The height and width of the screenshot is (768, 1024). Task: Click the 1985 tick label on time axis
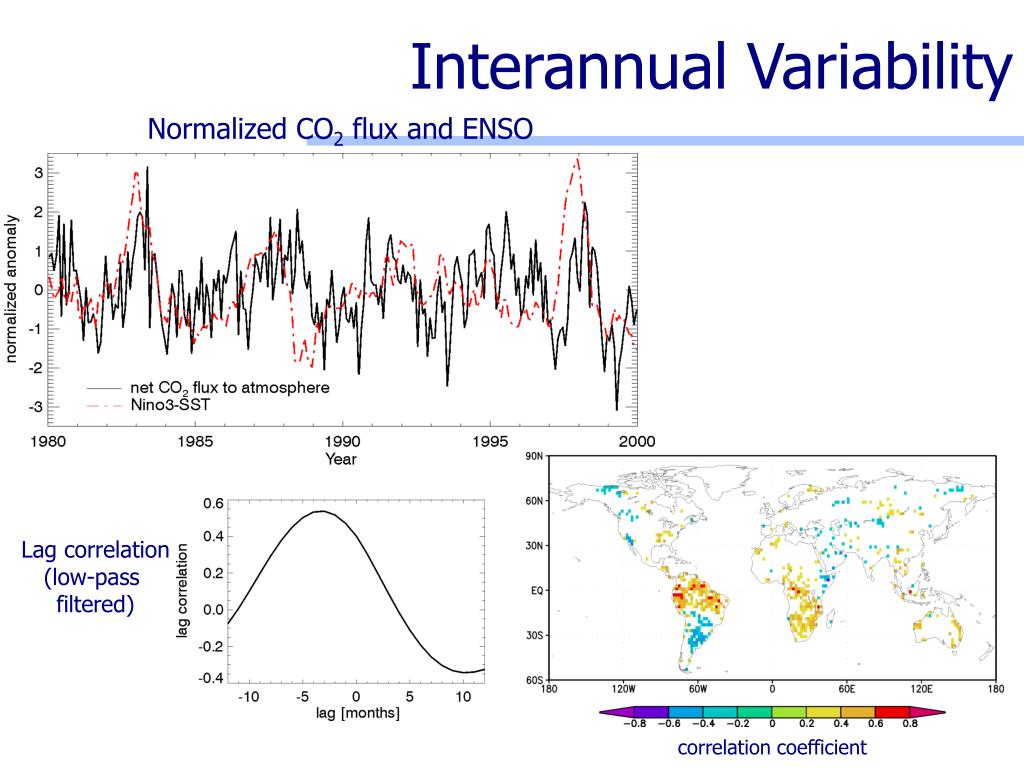tap(195, 441)
